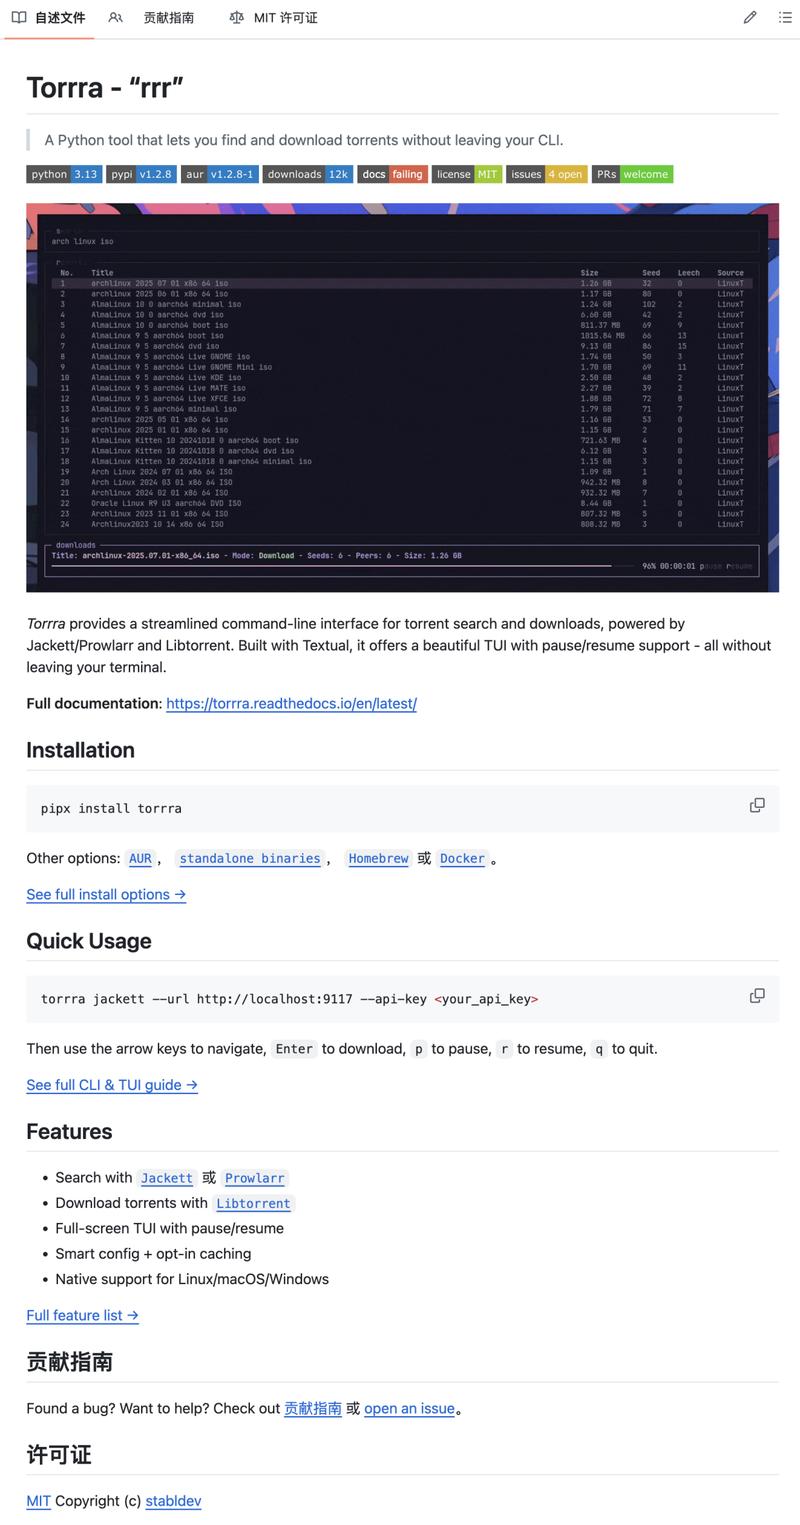The width and height of the screenshot is (800, 1525).
Task: Open the Homebrew install option link
Action: (378, 858)
